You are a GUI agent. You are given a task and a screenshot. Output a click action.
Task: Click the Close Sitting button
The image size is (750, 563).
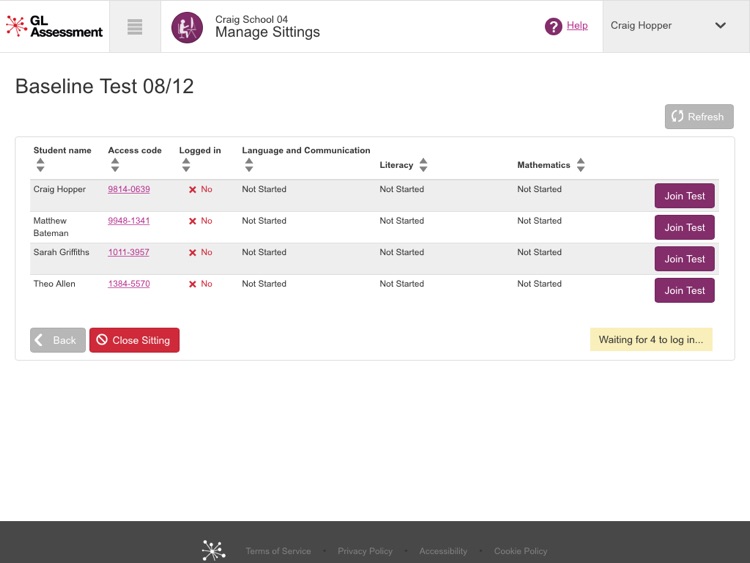point(134,340)
